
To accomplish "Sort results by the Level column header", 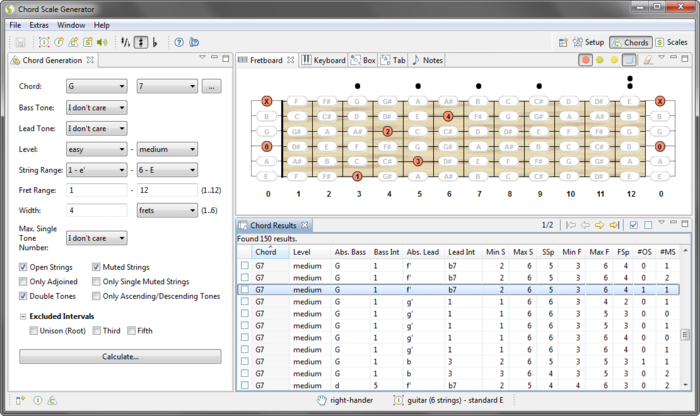I will click(309, 252).
